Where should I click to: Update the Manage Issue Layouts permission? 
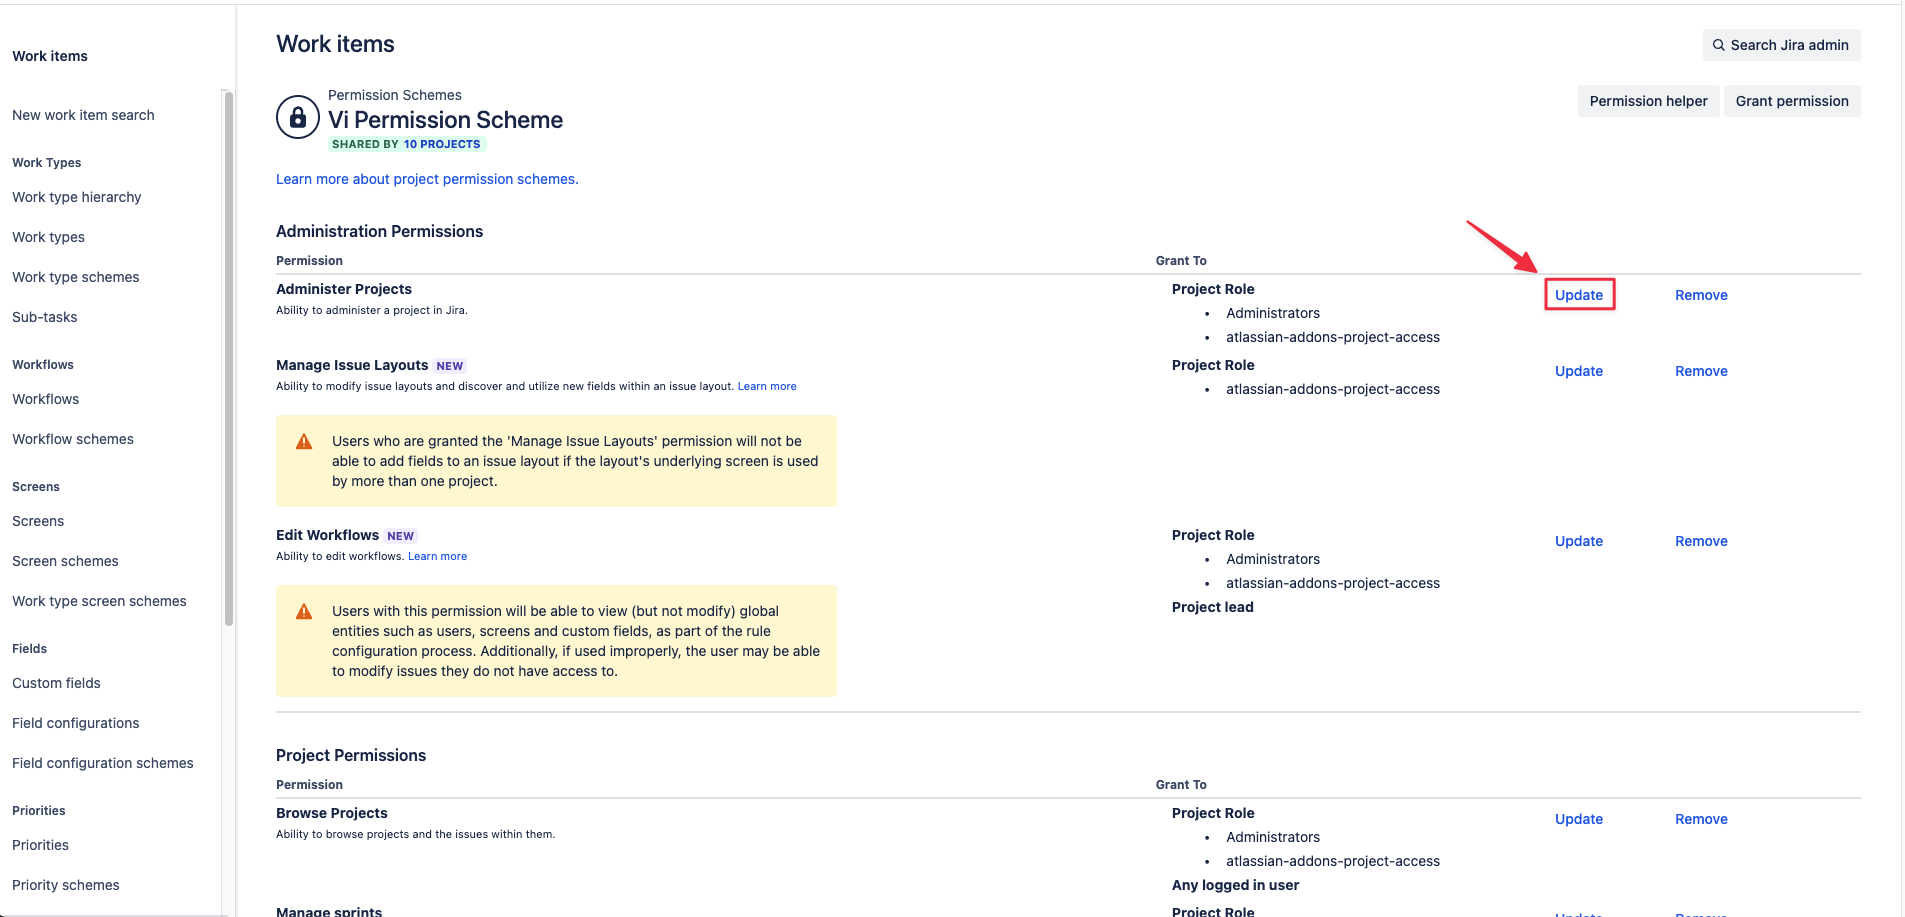[x=1578, y=371]
